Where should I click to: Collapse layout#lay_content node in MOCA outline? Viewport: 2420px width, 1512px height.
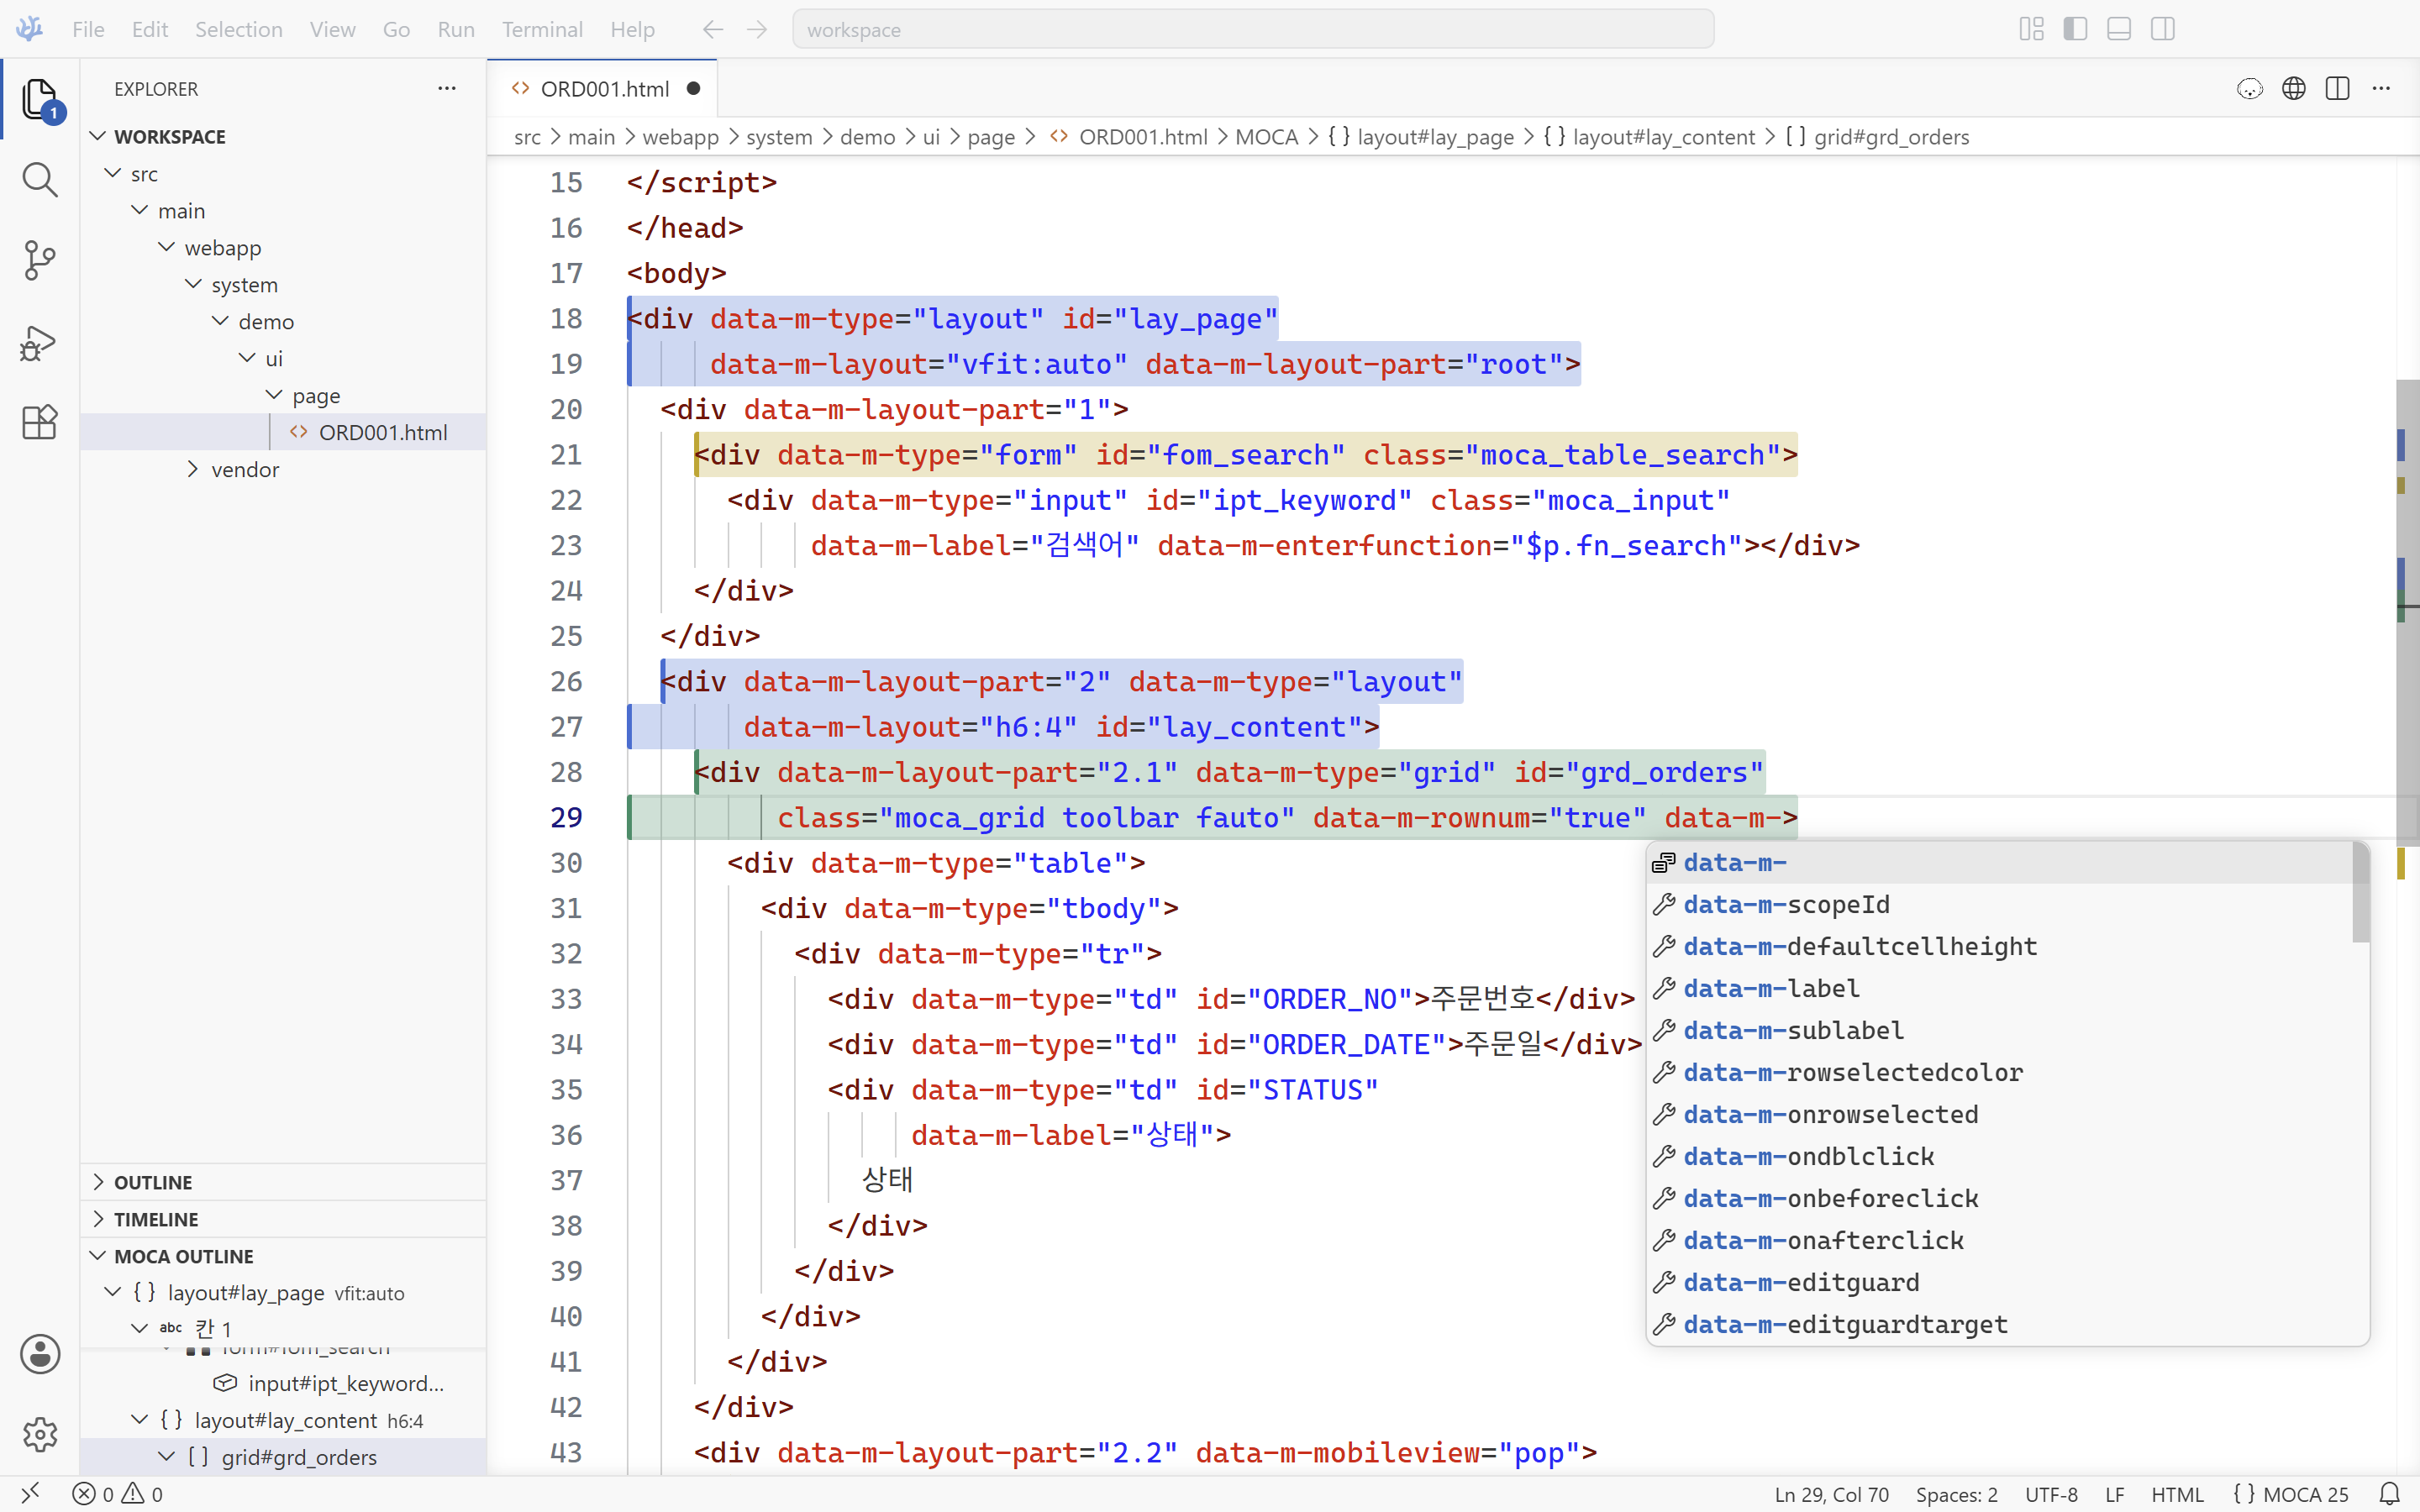pyautogui.click(x=139, y=1420)
